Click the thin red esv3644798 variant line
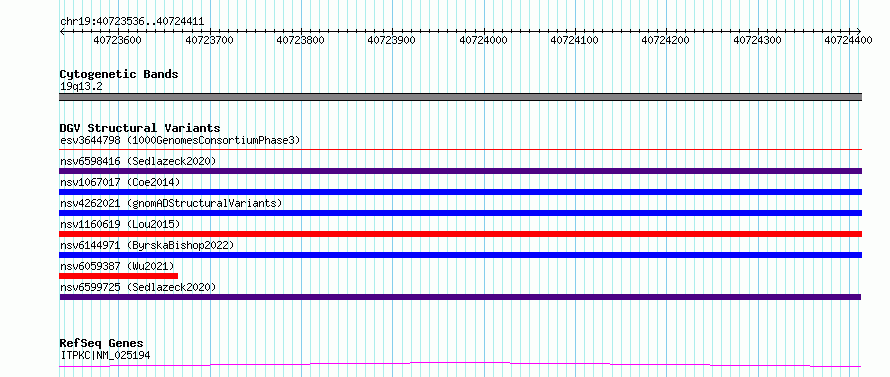The image size is (890, 377). pyautogui.click(x=460, y=149)
